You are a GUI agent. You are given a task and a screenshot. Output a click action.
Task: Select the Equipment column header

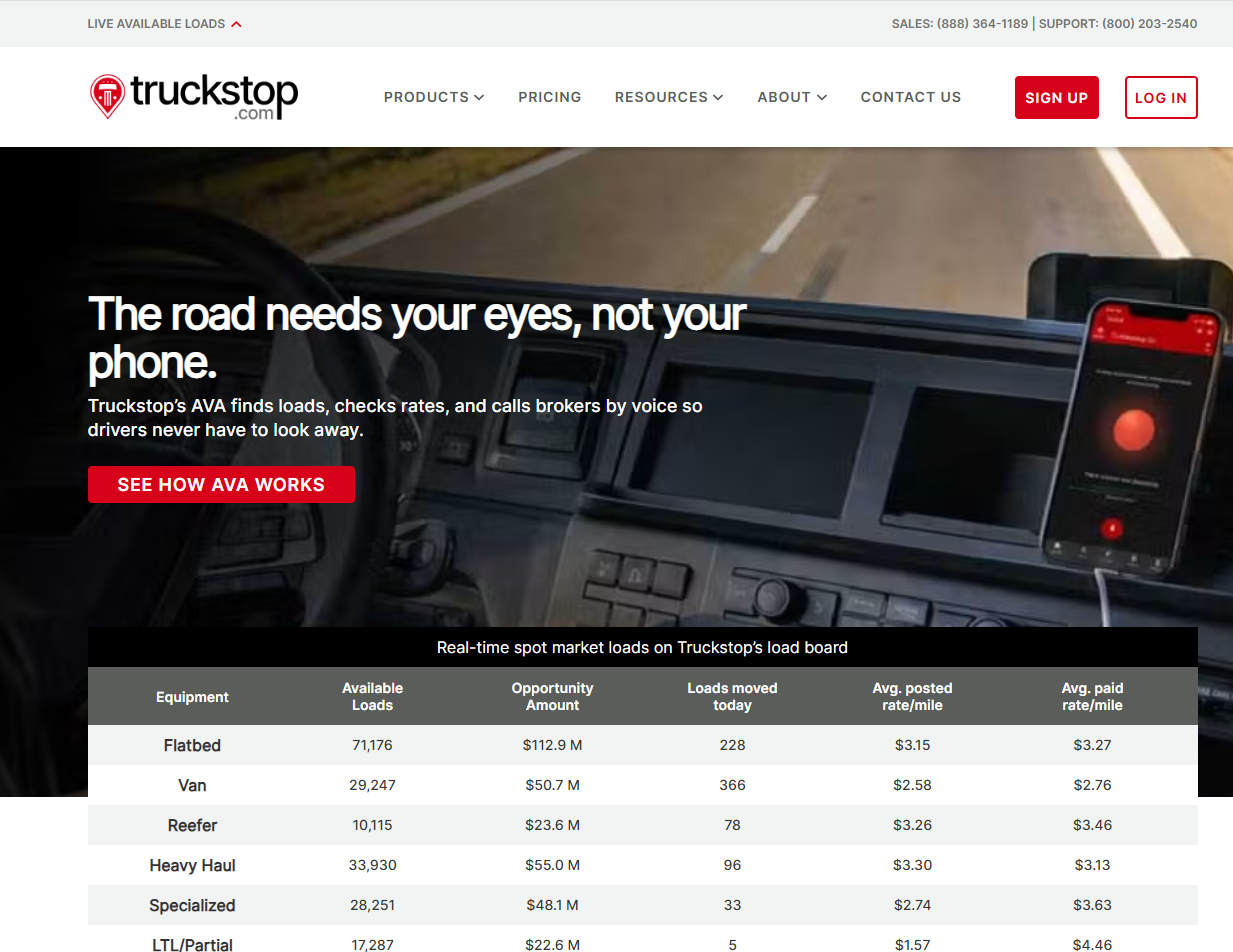click(192, 697)
